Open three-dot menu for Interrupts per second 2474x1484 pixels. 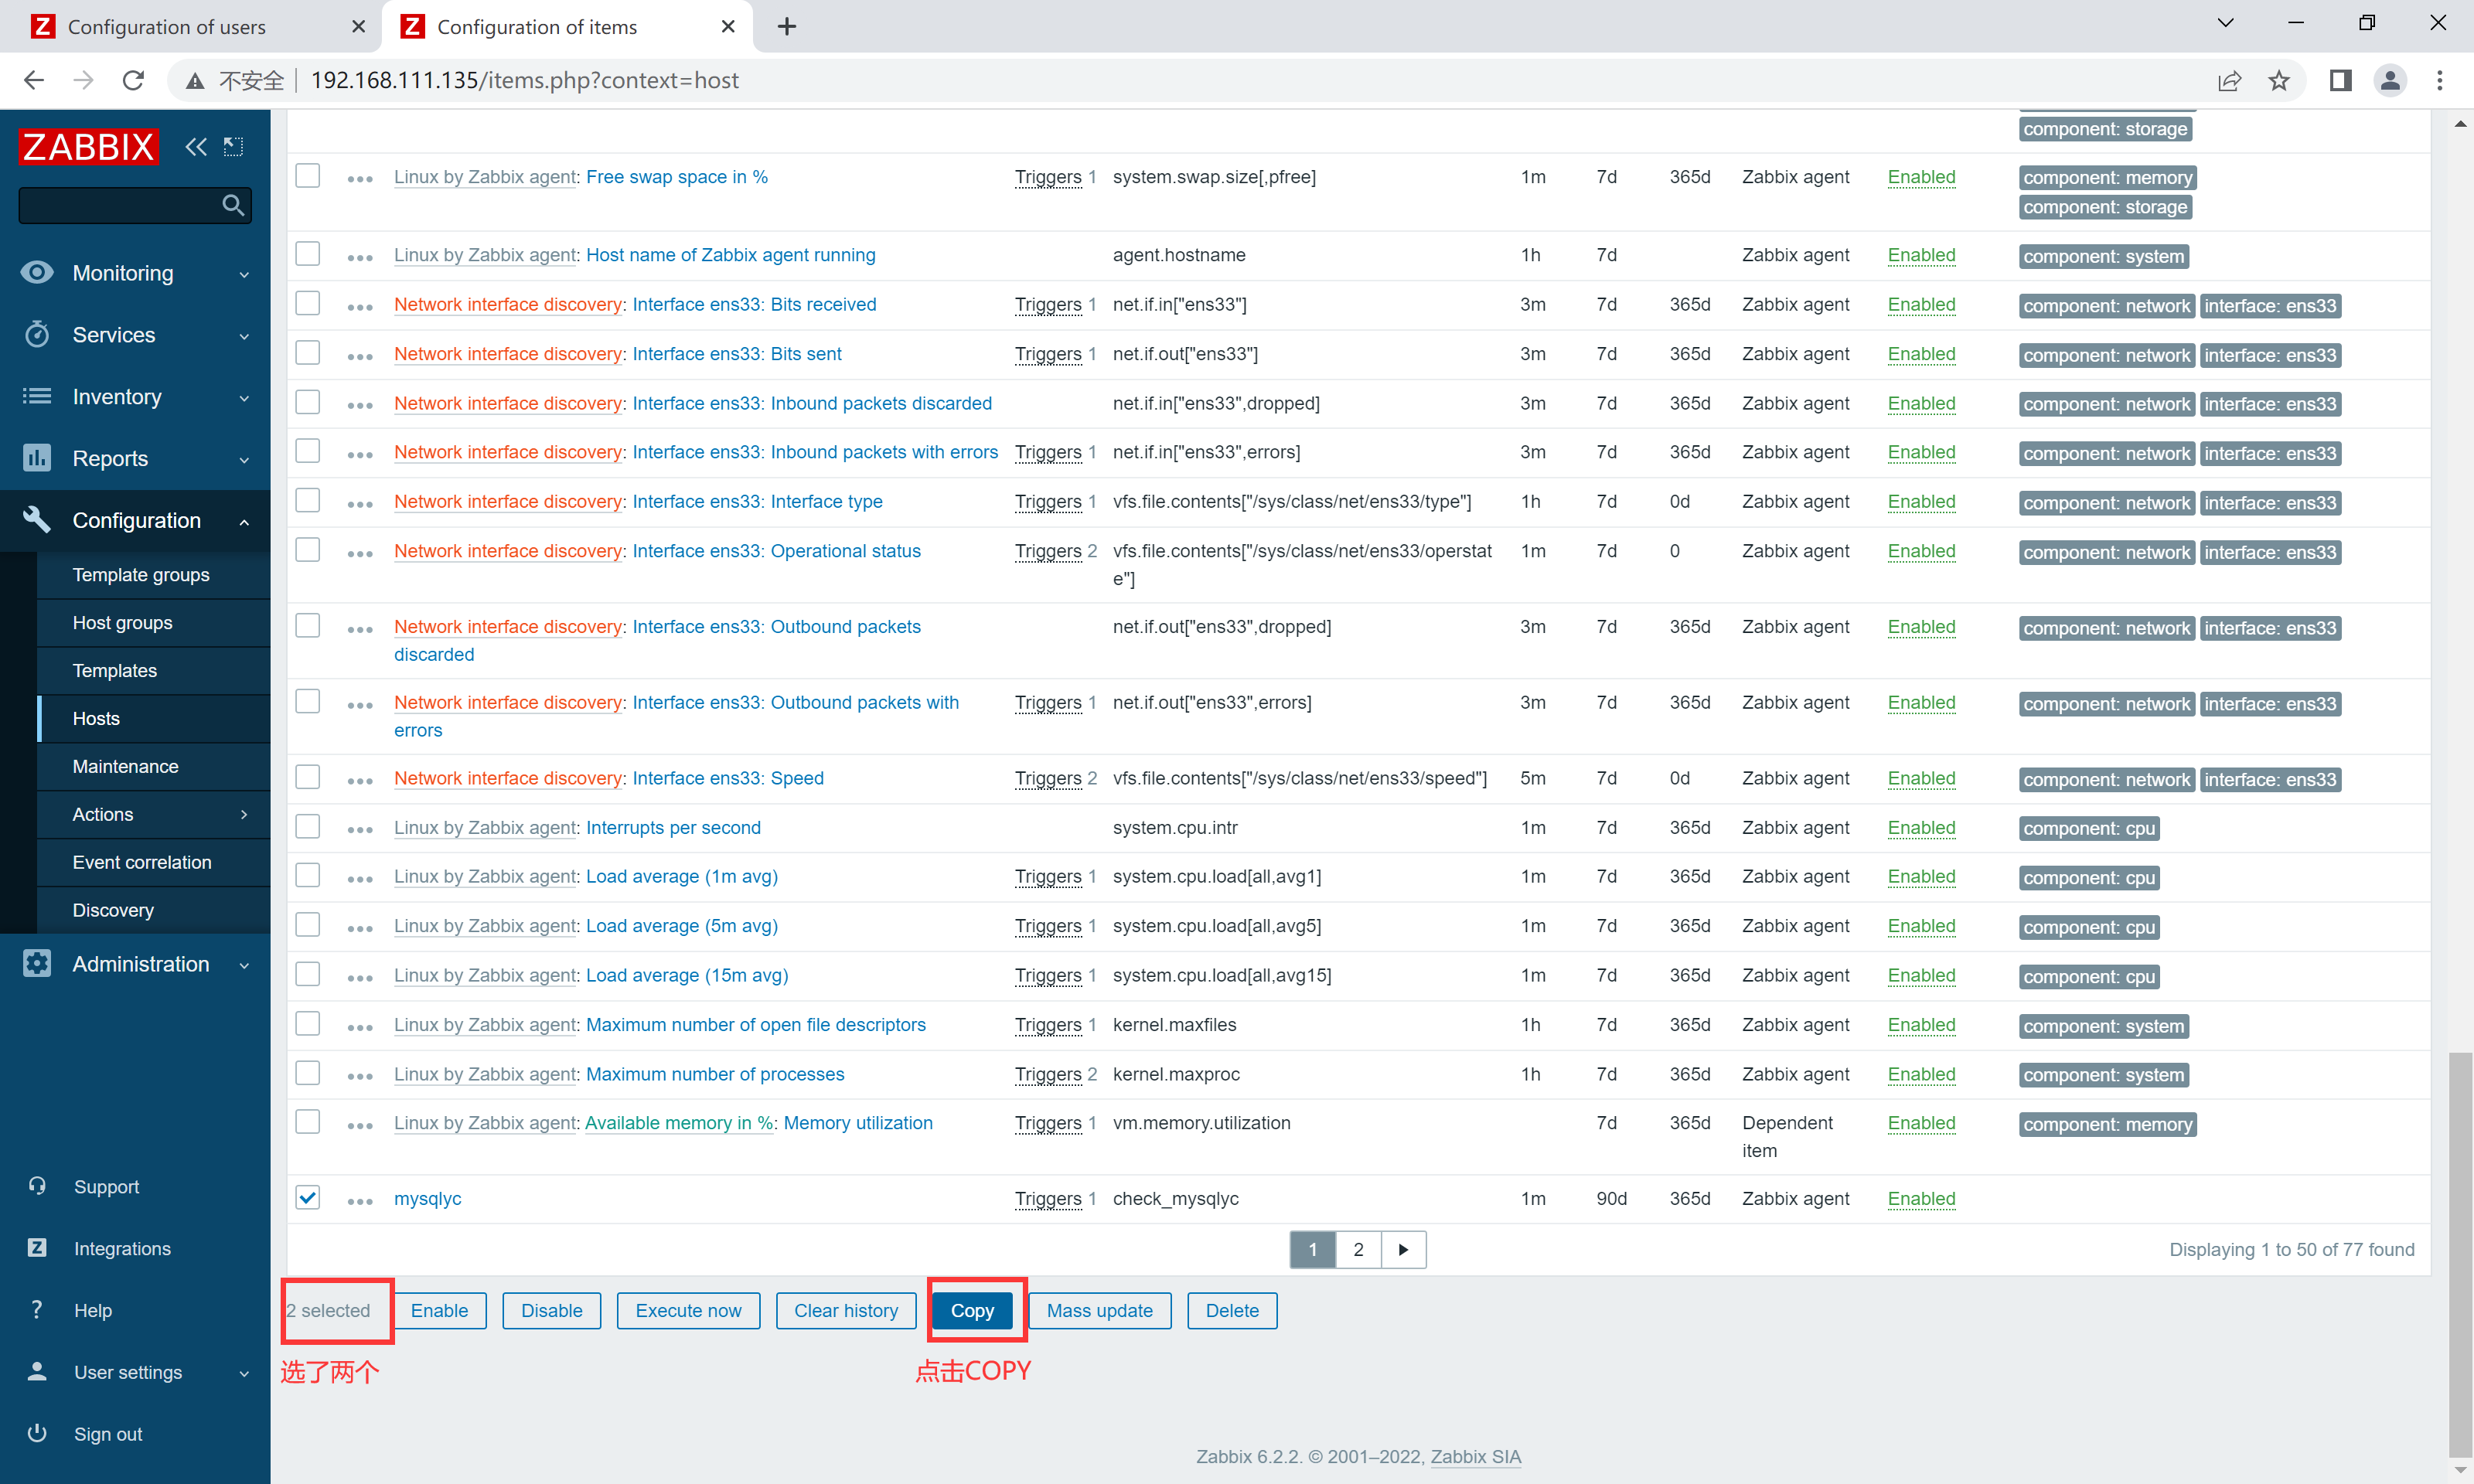coord(360,830)
